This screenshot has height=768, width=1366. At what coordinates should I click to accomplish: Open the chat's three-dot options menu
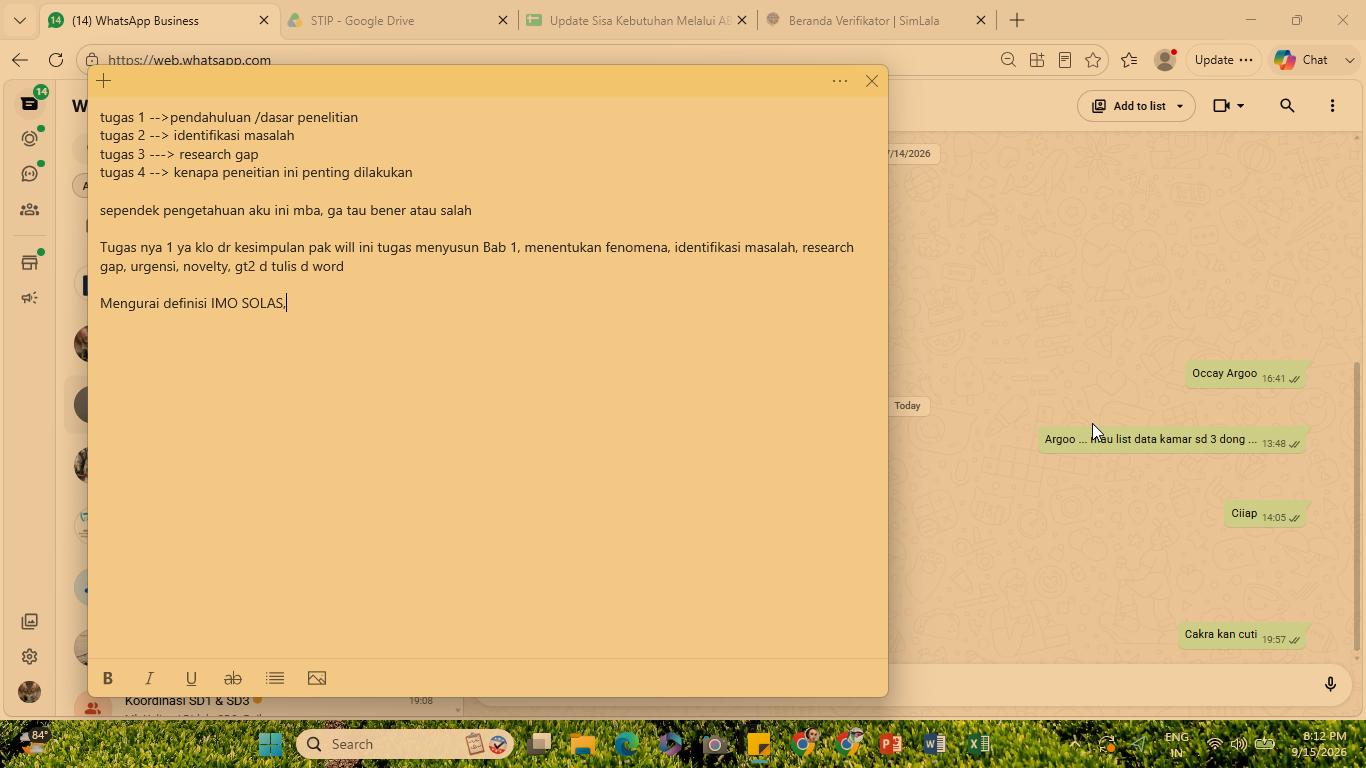tap(1332, 105)
